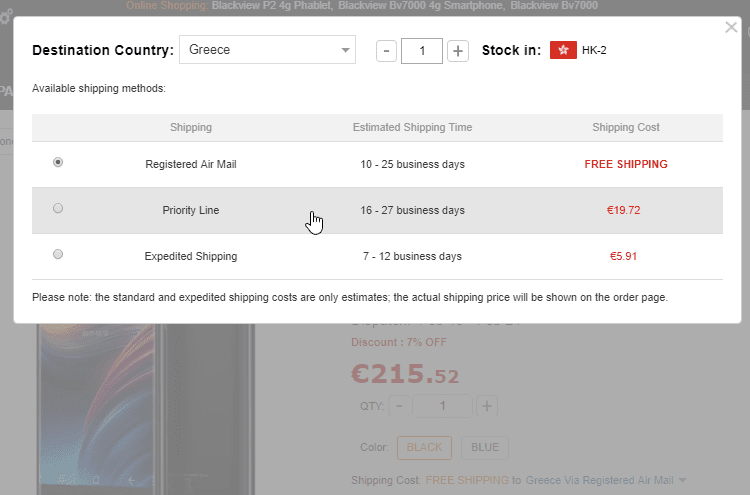Open the Destination Country dropdown

tap(266, 50)
